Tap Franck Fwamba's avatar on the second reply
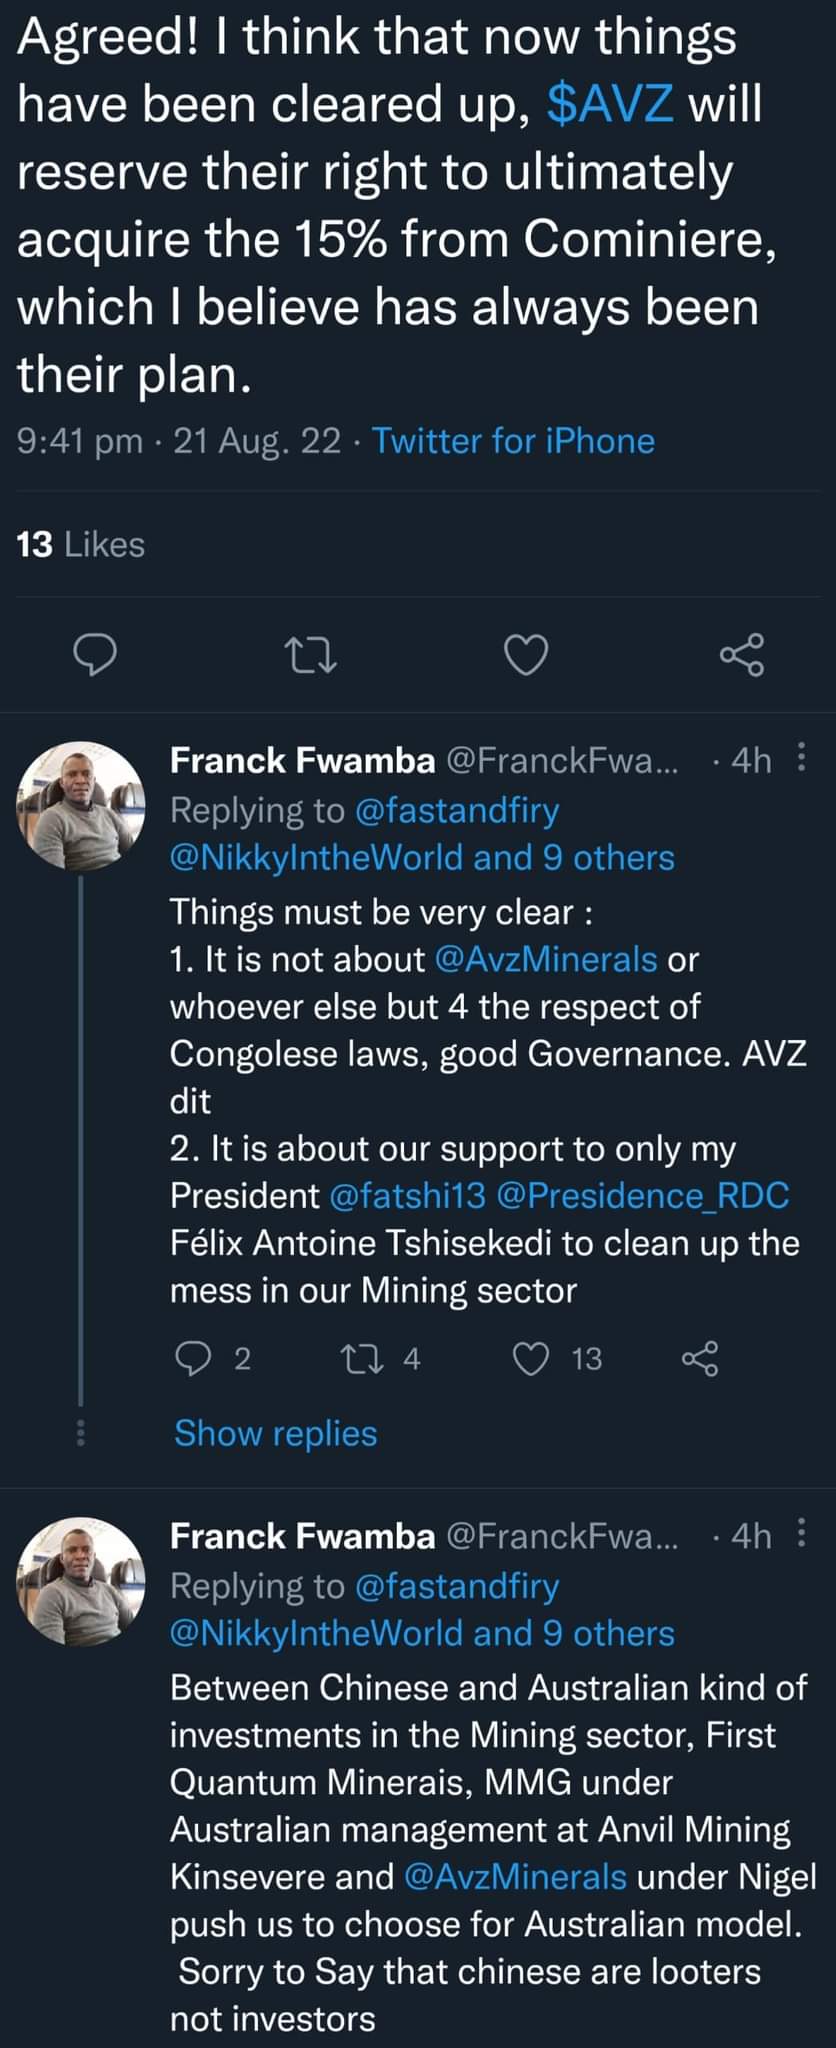The width and height of the screenshot is (836, 2048). click(81, 1582)
